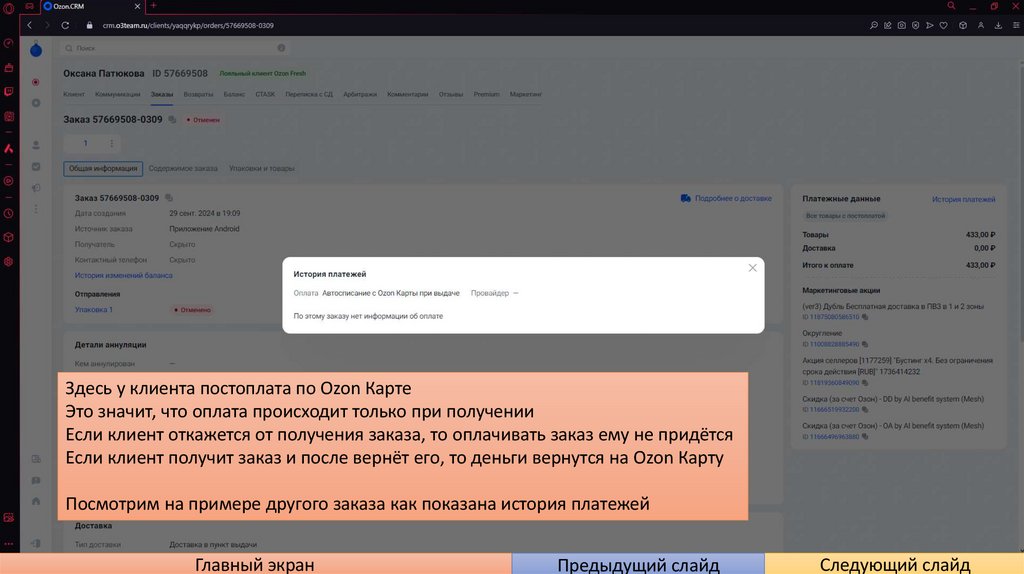Viewport: 1024px width, 574px height.
Task: Click the user icon in CRM sidebar
Action: (36, 145)
